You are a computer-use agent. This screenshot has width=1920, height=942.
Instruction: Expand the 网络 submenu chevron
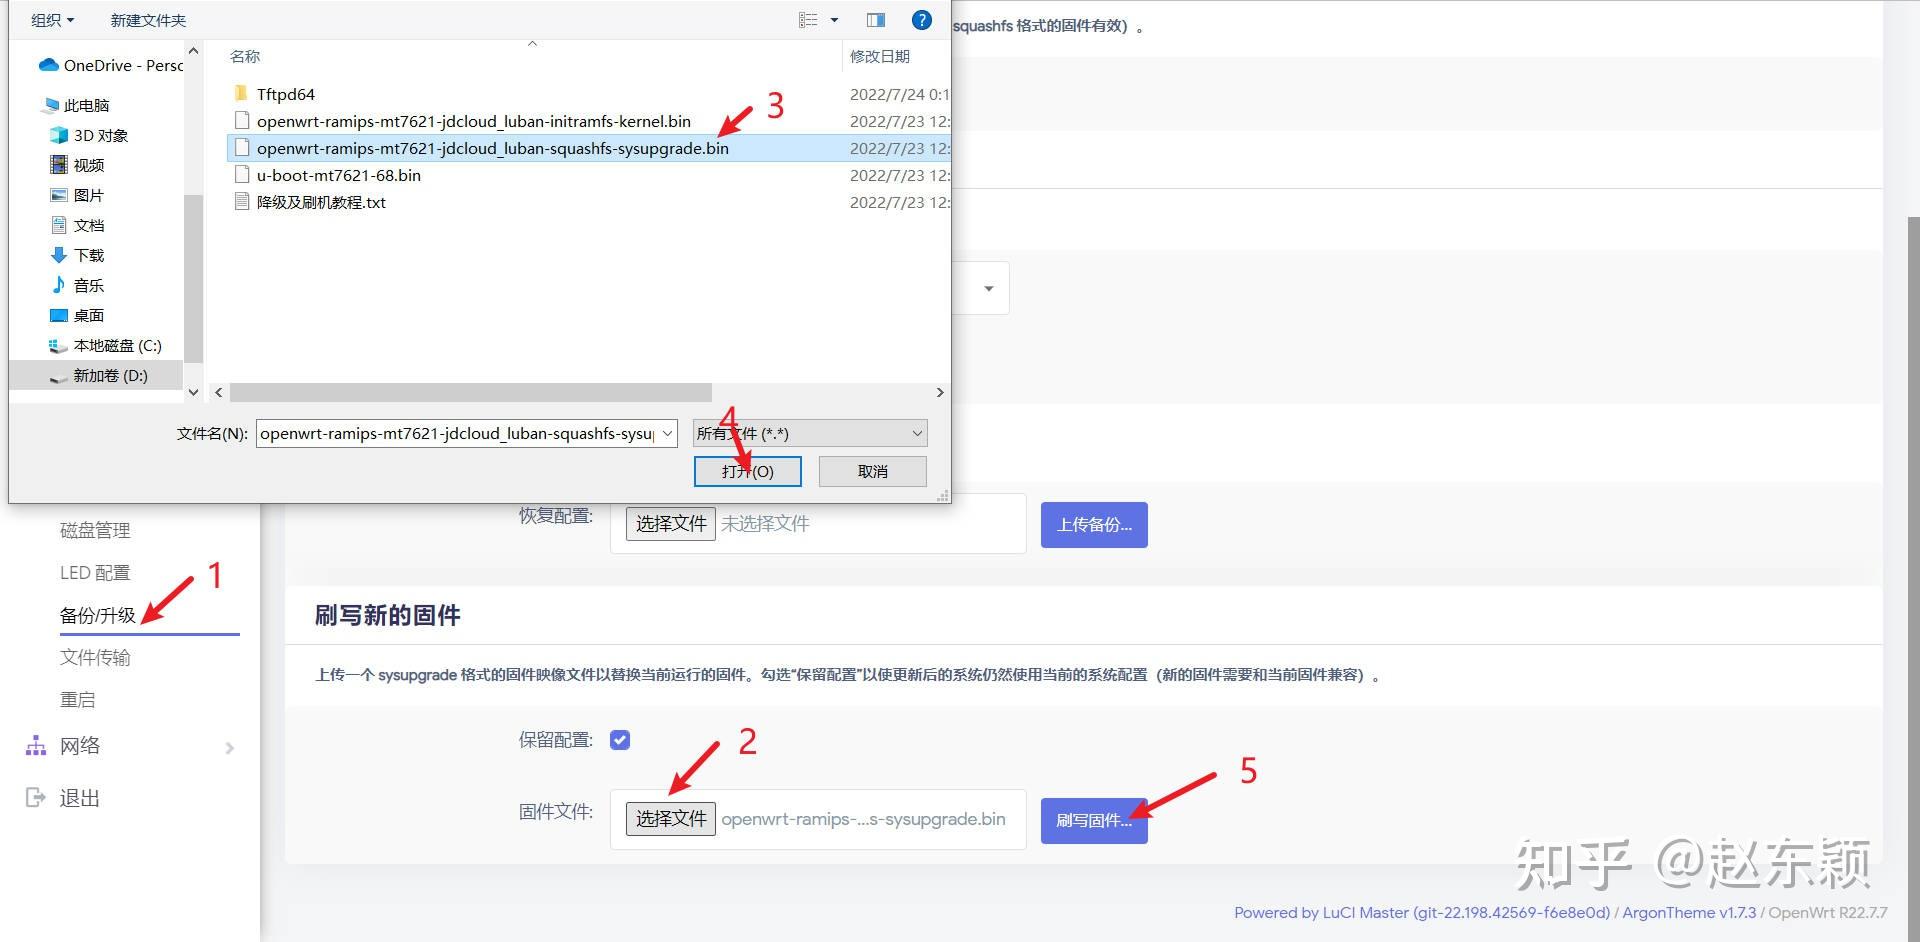point(229,747)
